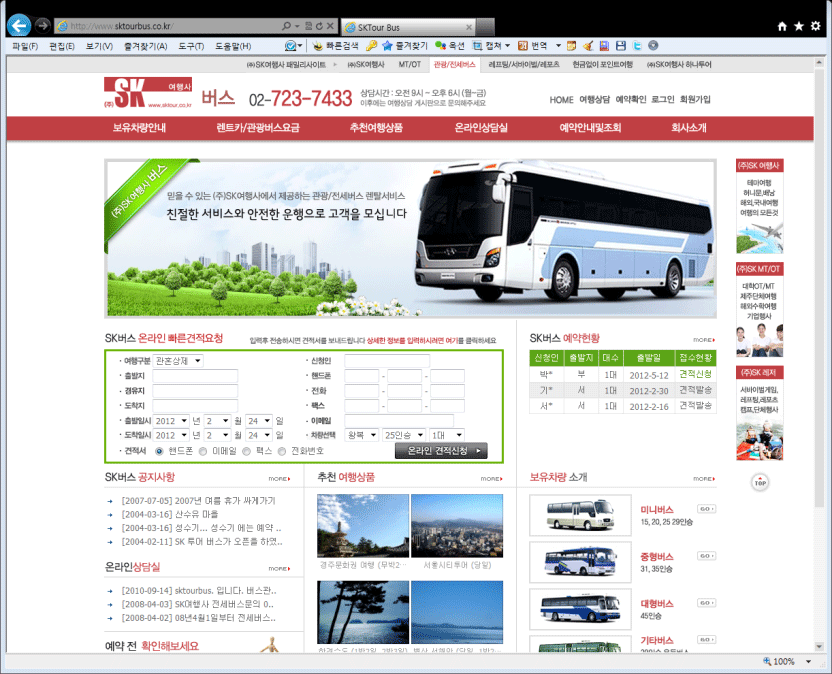Open the 여행구분 dropdown showing 관혼상제
Image resolution: width=832 pixels, height=674 pixels.
pos(178,361)
